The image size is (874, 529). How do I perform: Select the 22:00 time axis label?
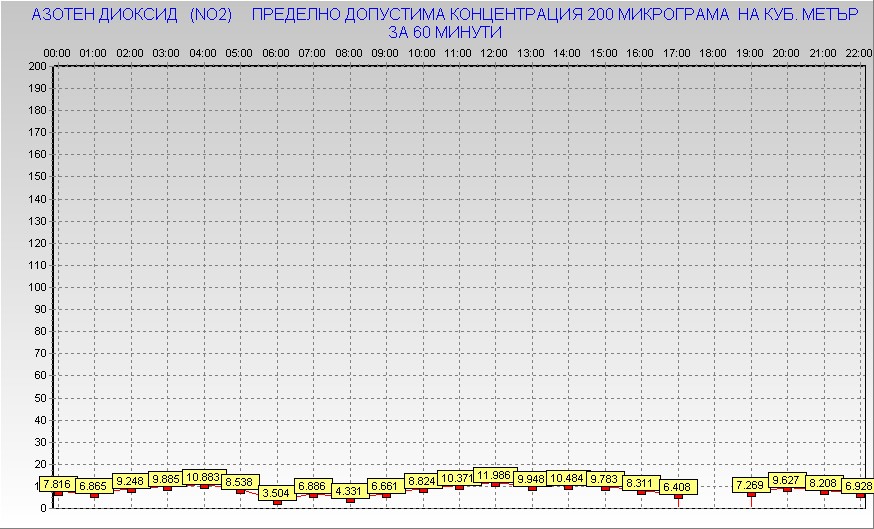pyautogui.click(x=858, y=52)
